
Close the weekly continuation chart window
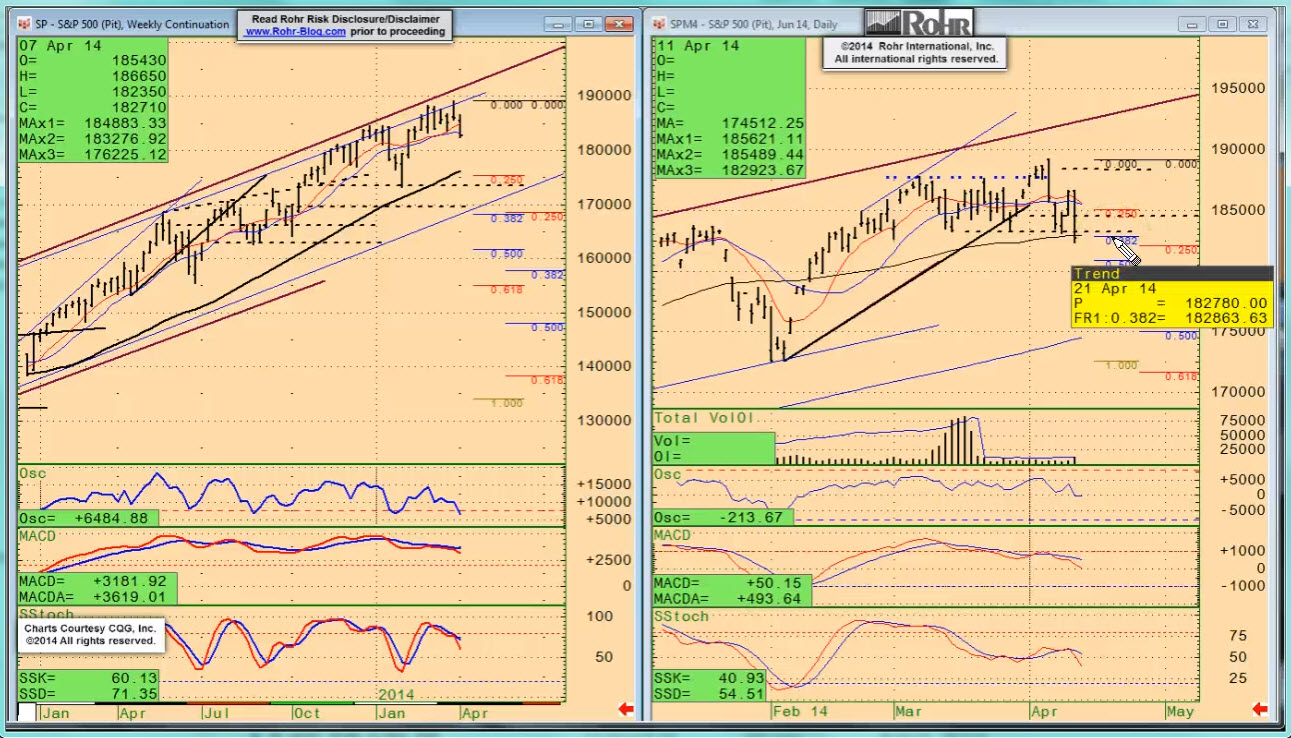(617, 24)
